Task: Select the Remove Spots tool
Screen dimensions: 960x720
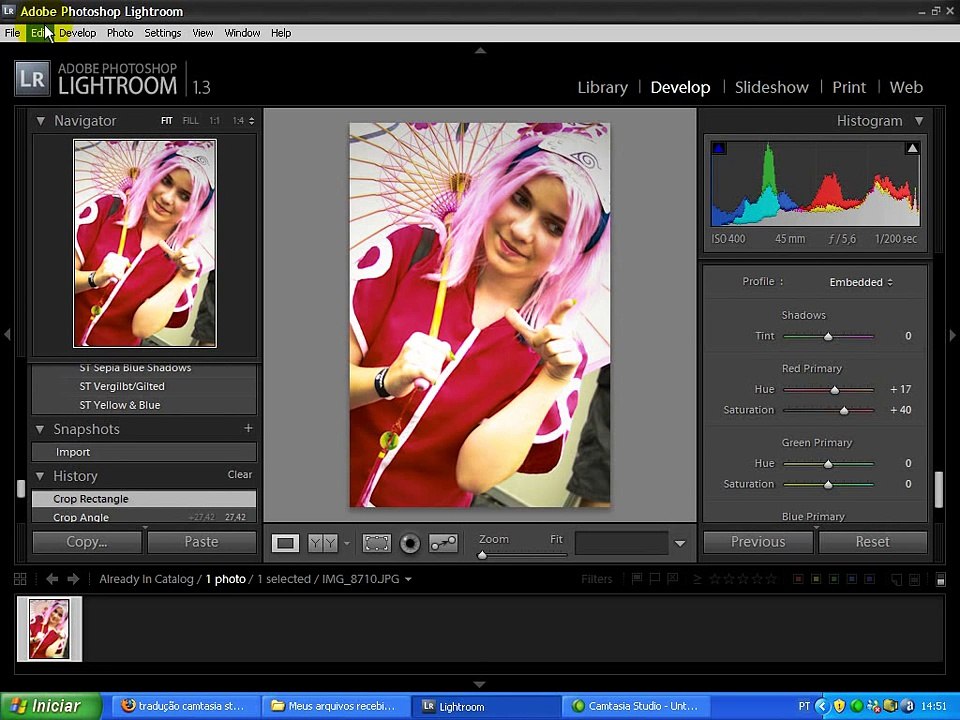Action: click(443, 543)
